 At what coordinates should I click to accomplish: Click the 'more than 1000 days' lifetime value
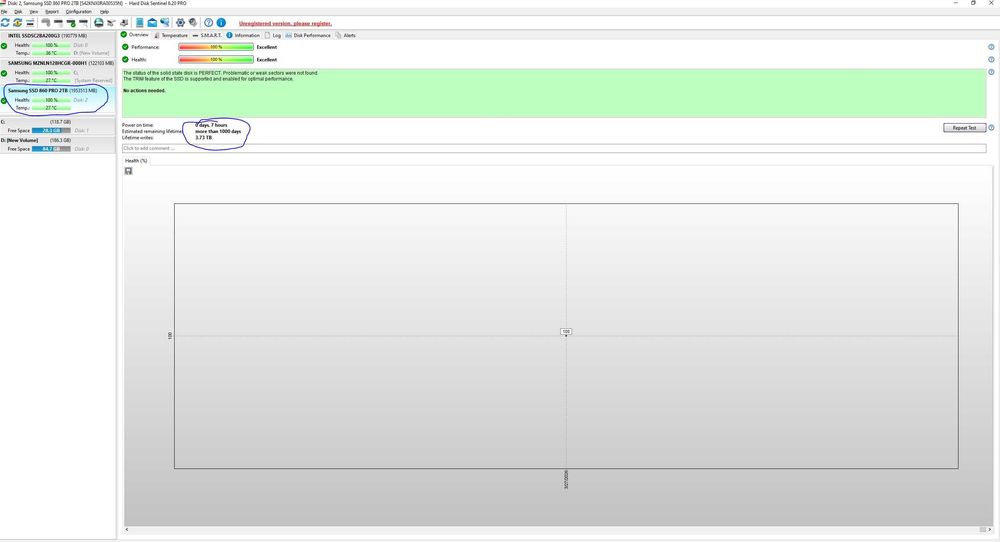tap(218, 131)
